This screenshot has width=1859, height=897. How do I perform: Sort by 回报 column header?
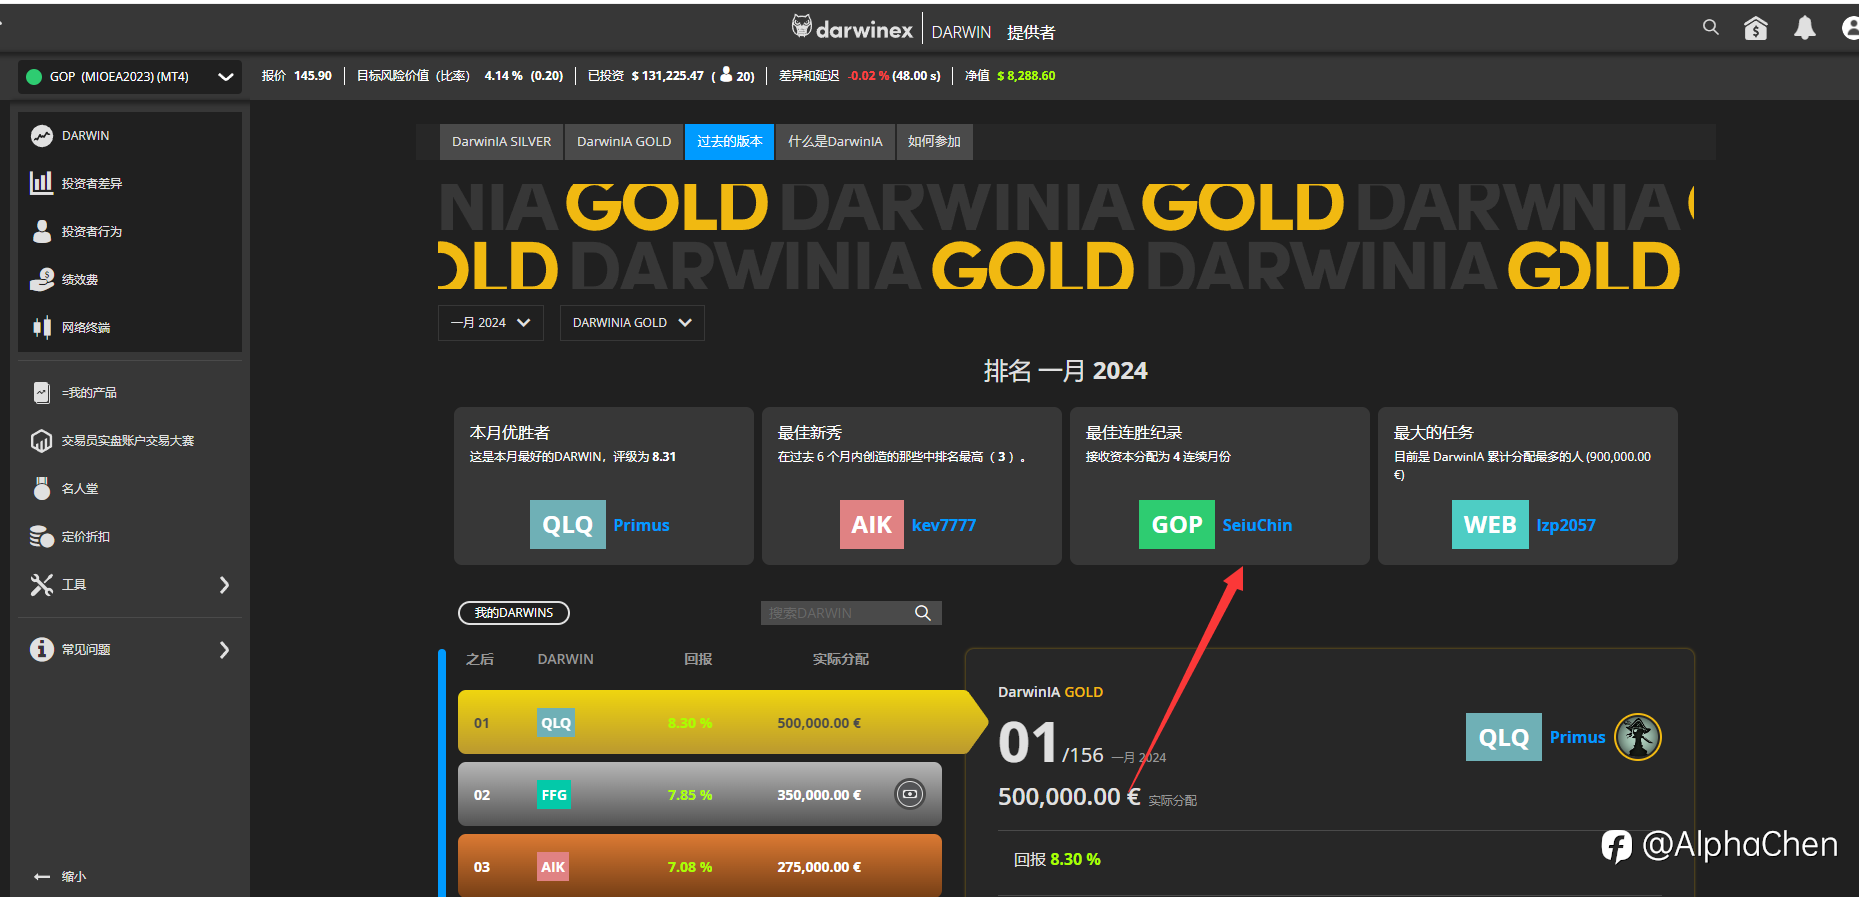[698, 659]
